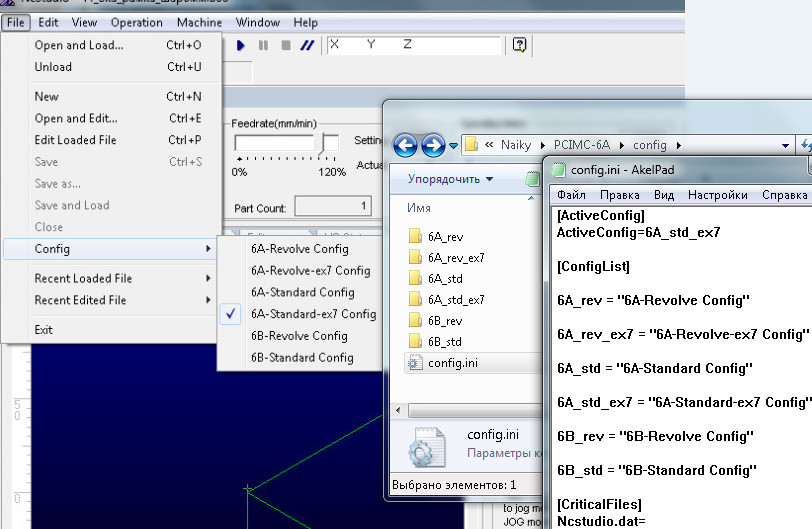Click the Имя column header in Explorer
Image resolution: width=812 pixels, height=529 pixels.
point(418,208)
